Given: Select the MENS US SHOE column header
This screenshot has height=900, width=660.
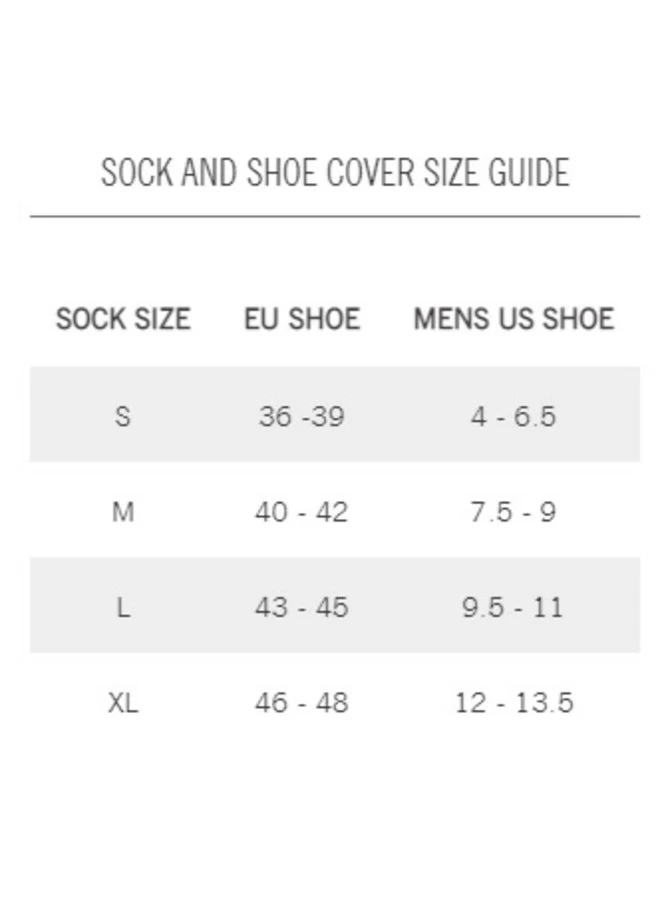Looking at the screenshot, I should point(513,319).
